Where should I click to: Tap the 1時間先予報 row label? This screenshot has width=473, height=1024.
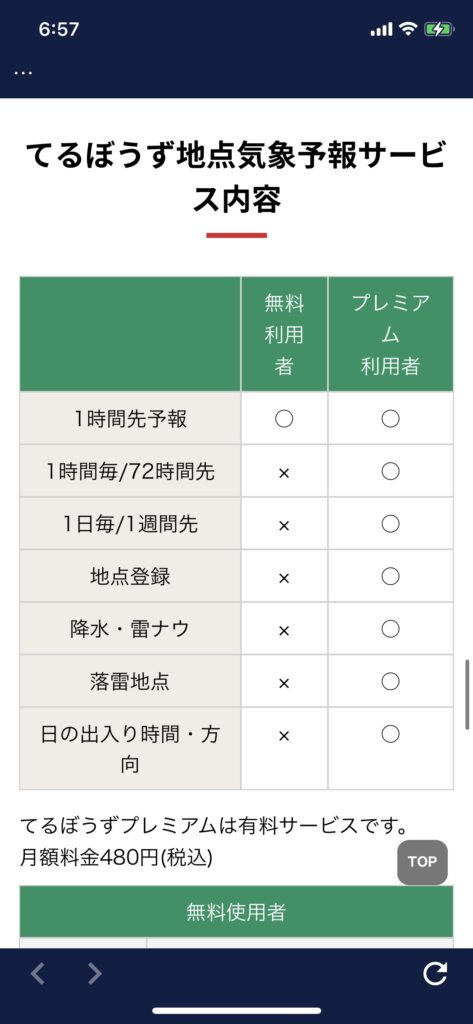tap(131, 419)
